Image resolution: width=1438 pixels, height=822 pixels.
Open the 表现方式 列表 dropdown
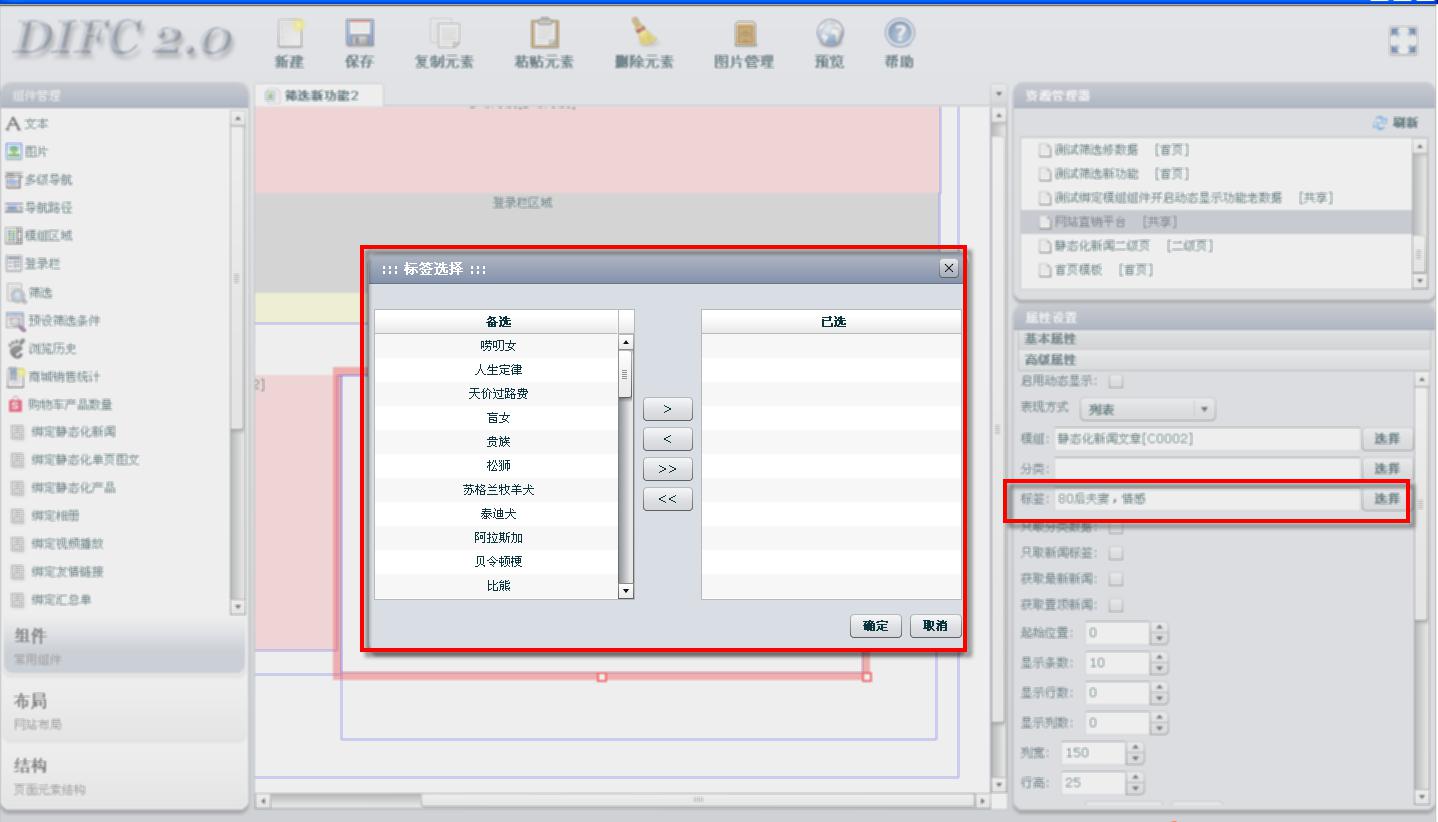click(x=1145, y=409)
